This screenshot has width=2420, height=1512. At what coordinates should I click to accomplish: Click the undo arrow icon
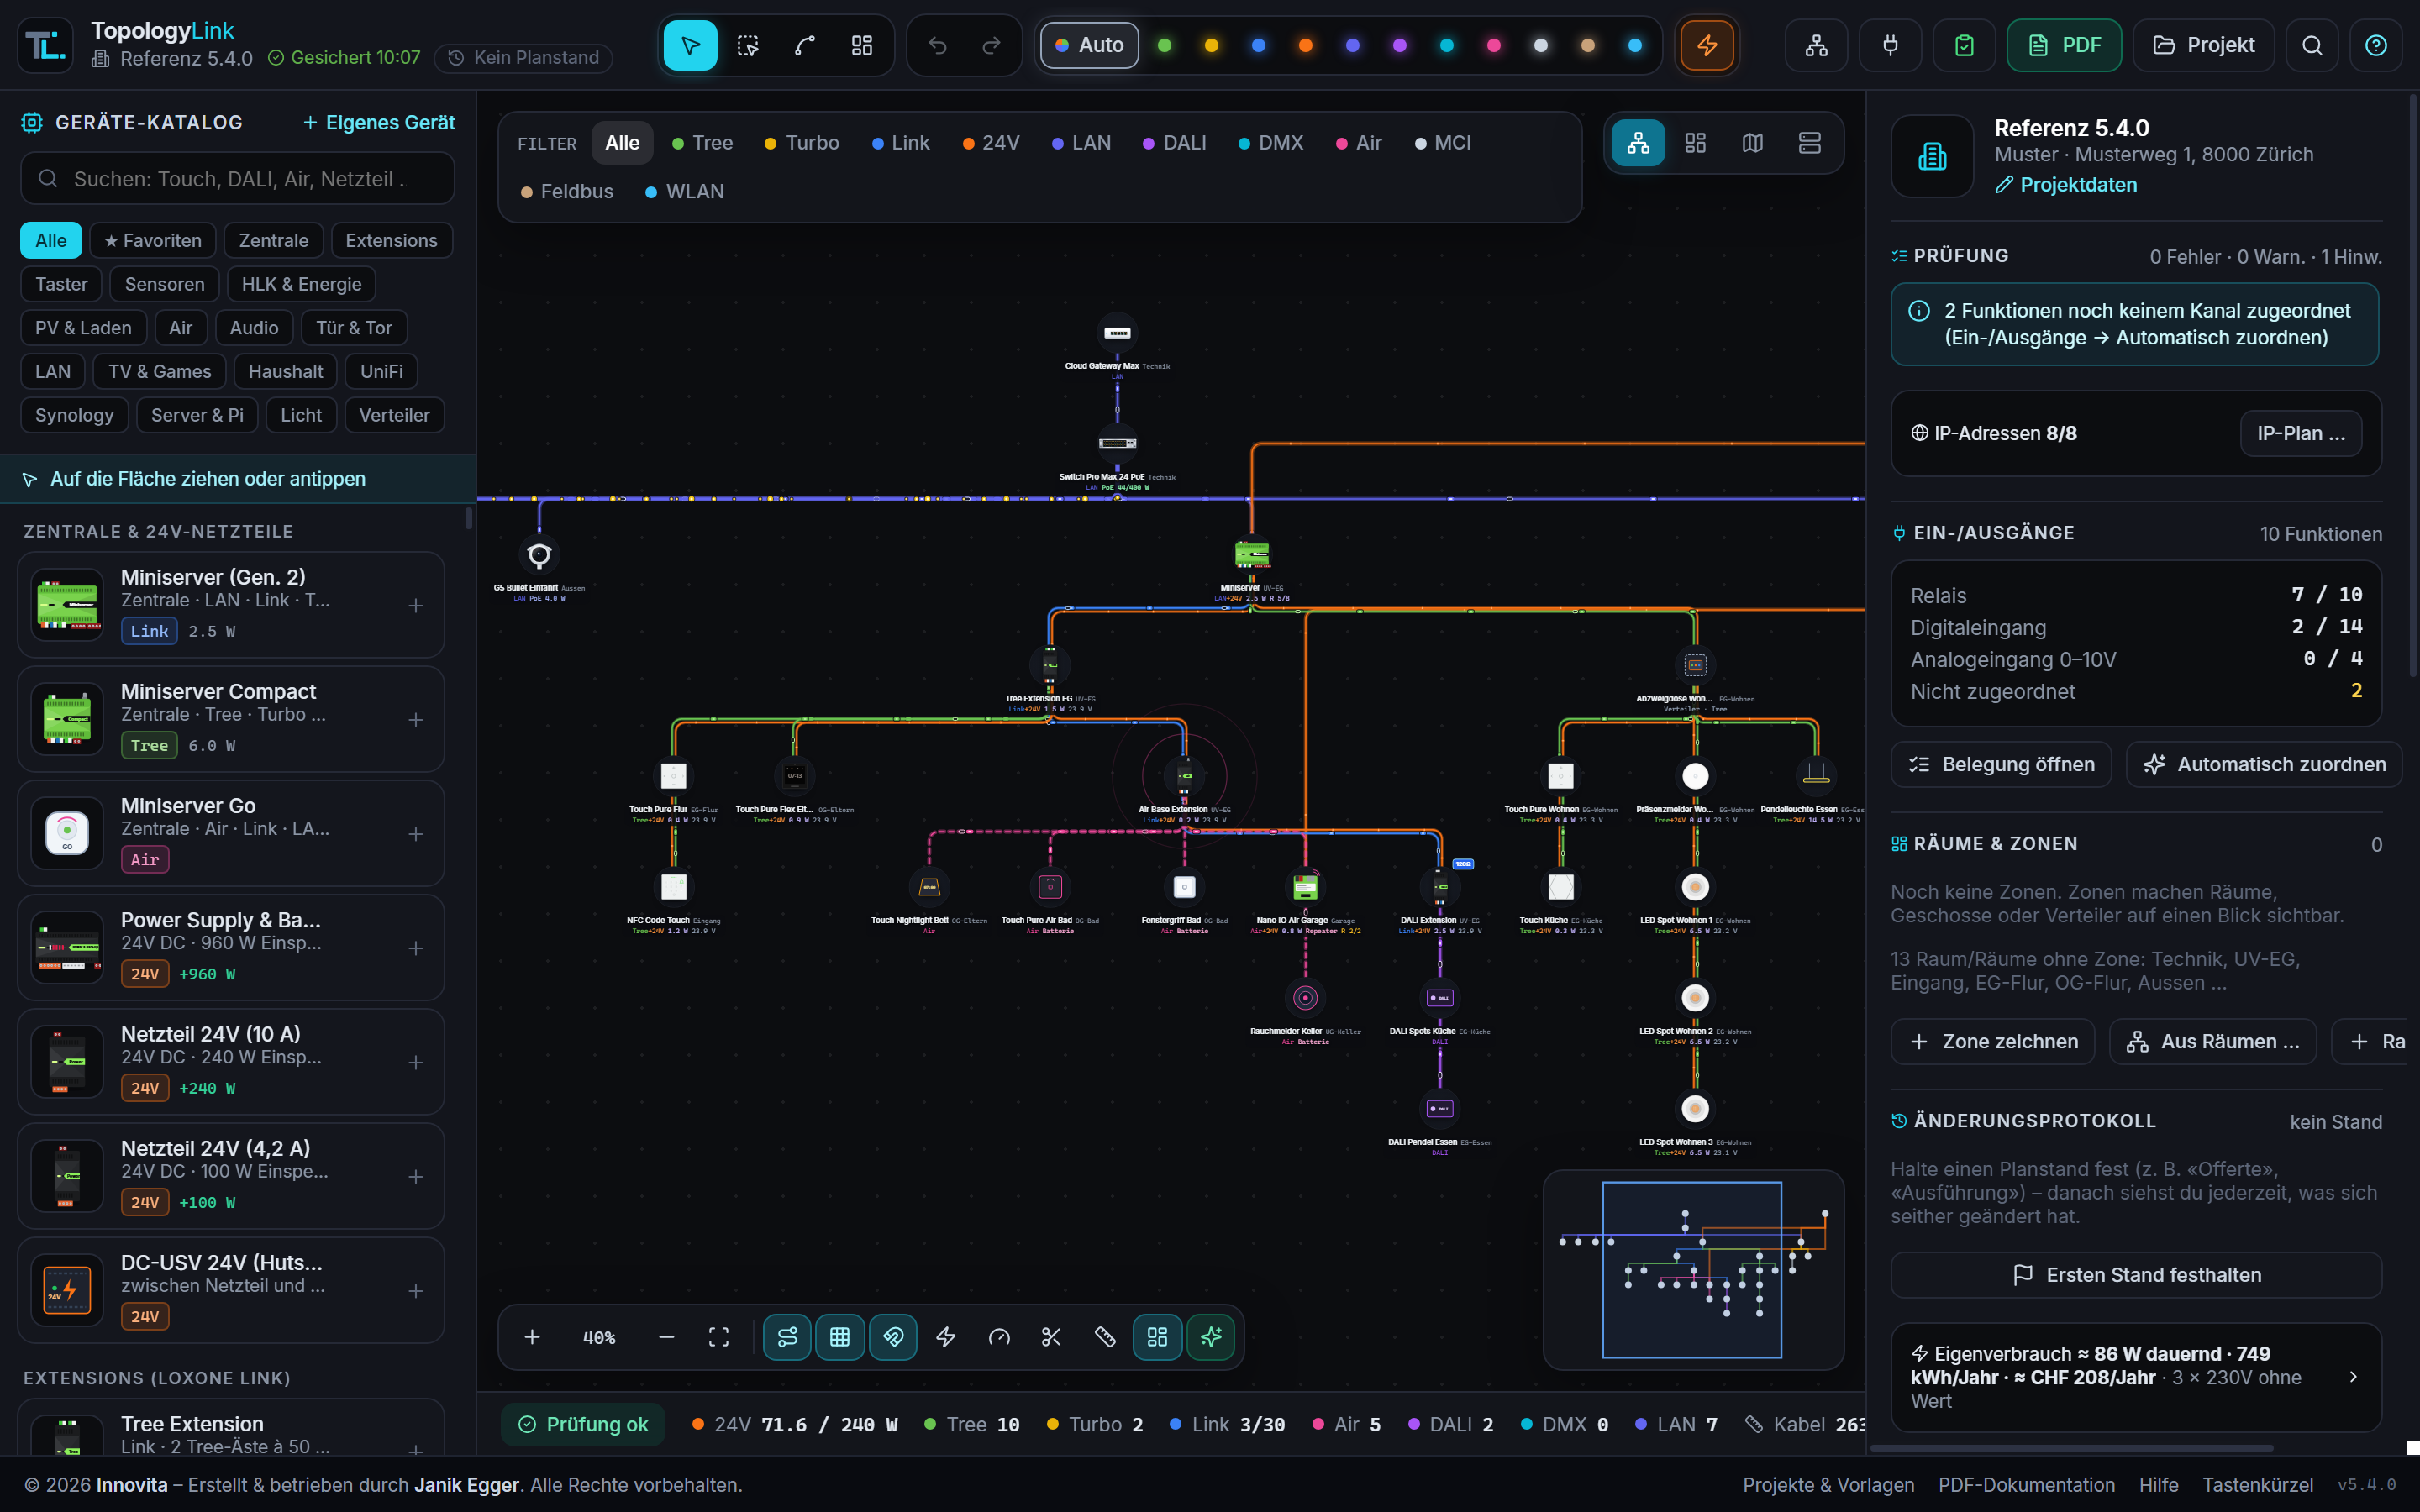(937, 45)
